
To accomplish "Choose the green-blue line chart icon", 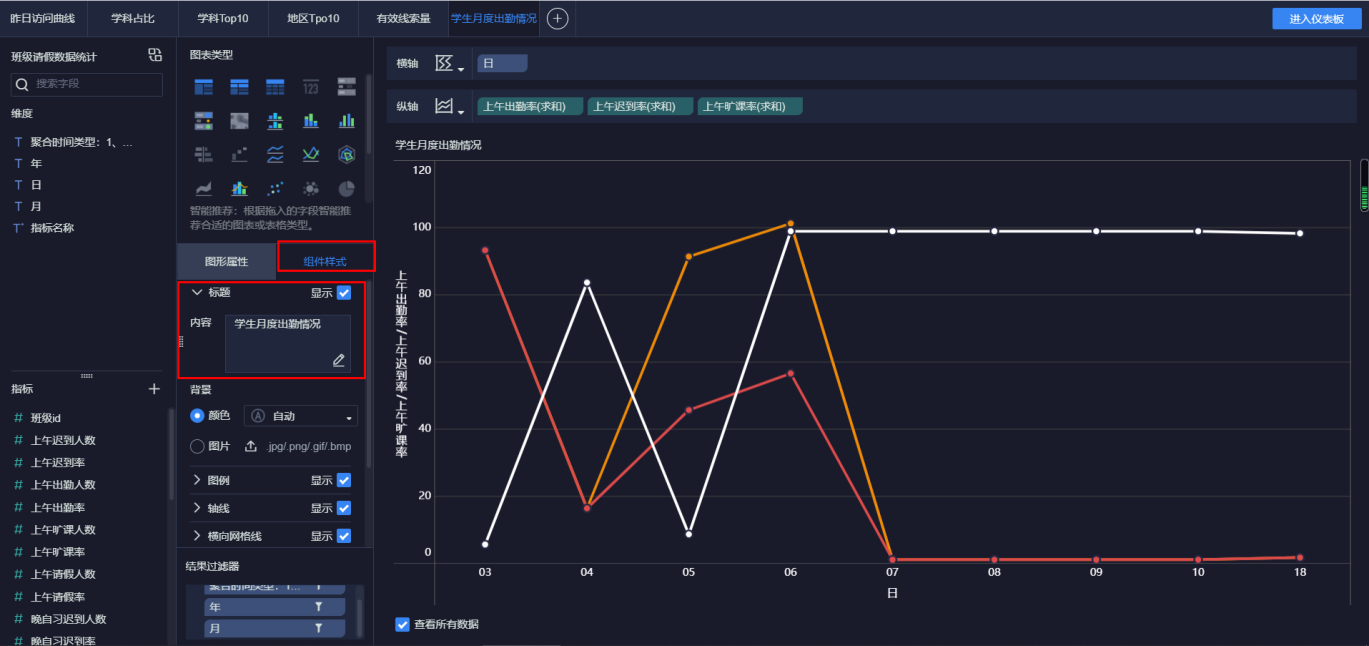I will click(x=311, y=154).
